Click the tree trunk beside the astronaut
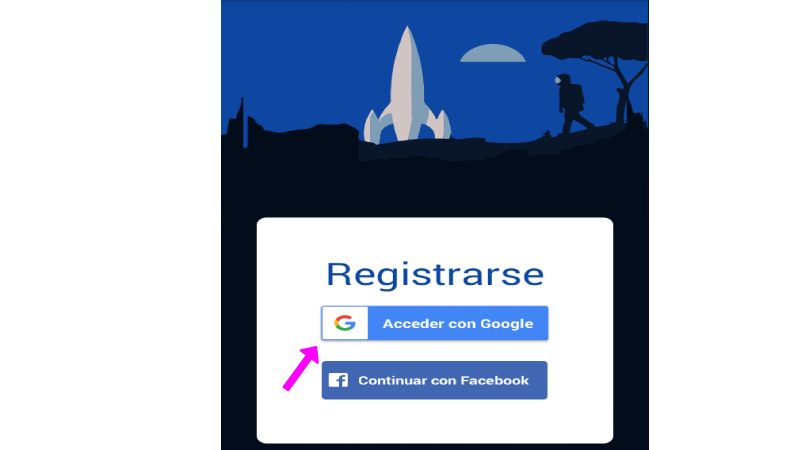Viewport: 800px width, 450px height. [x=621, y=102]
